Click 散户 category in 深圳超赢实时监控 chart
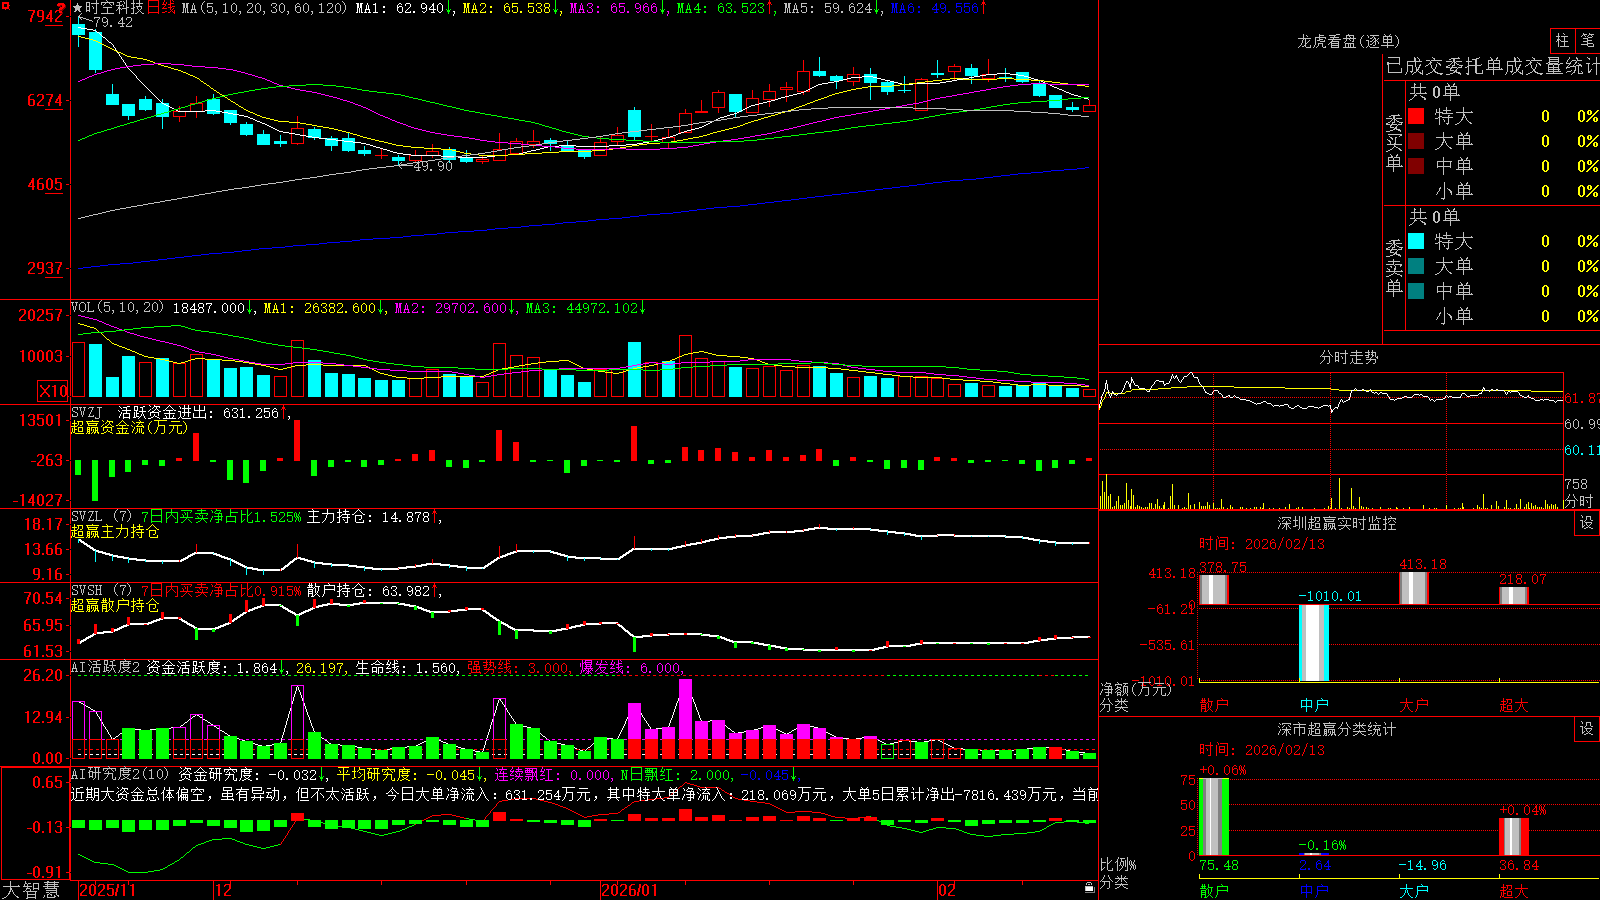This screenshot has width=1600, height=900. click(x=1214, y=704)
